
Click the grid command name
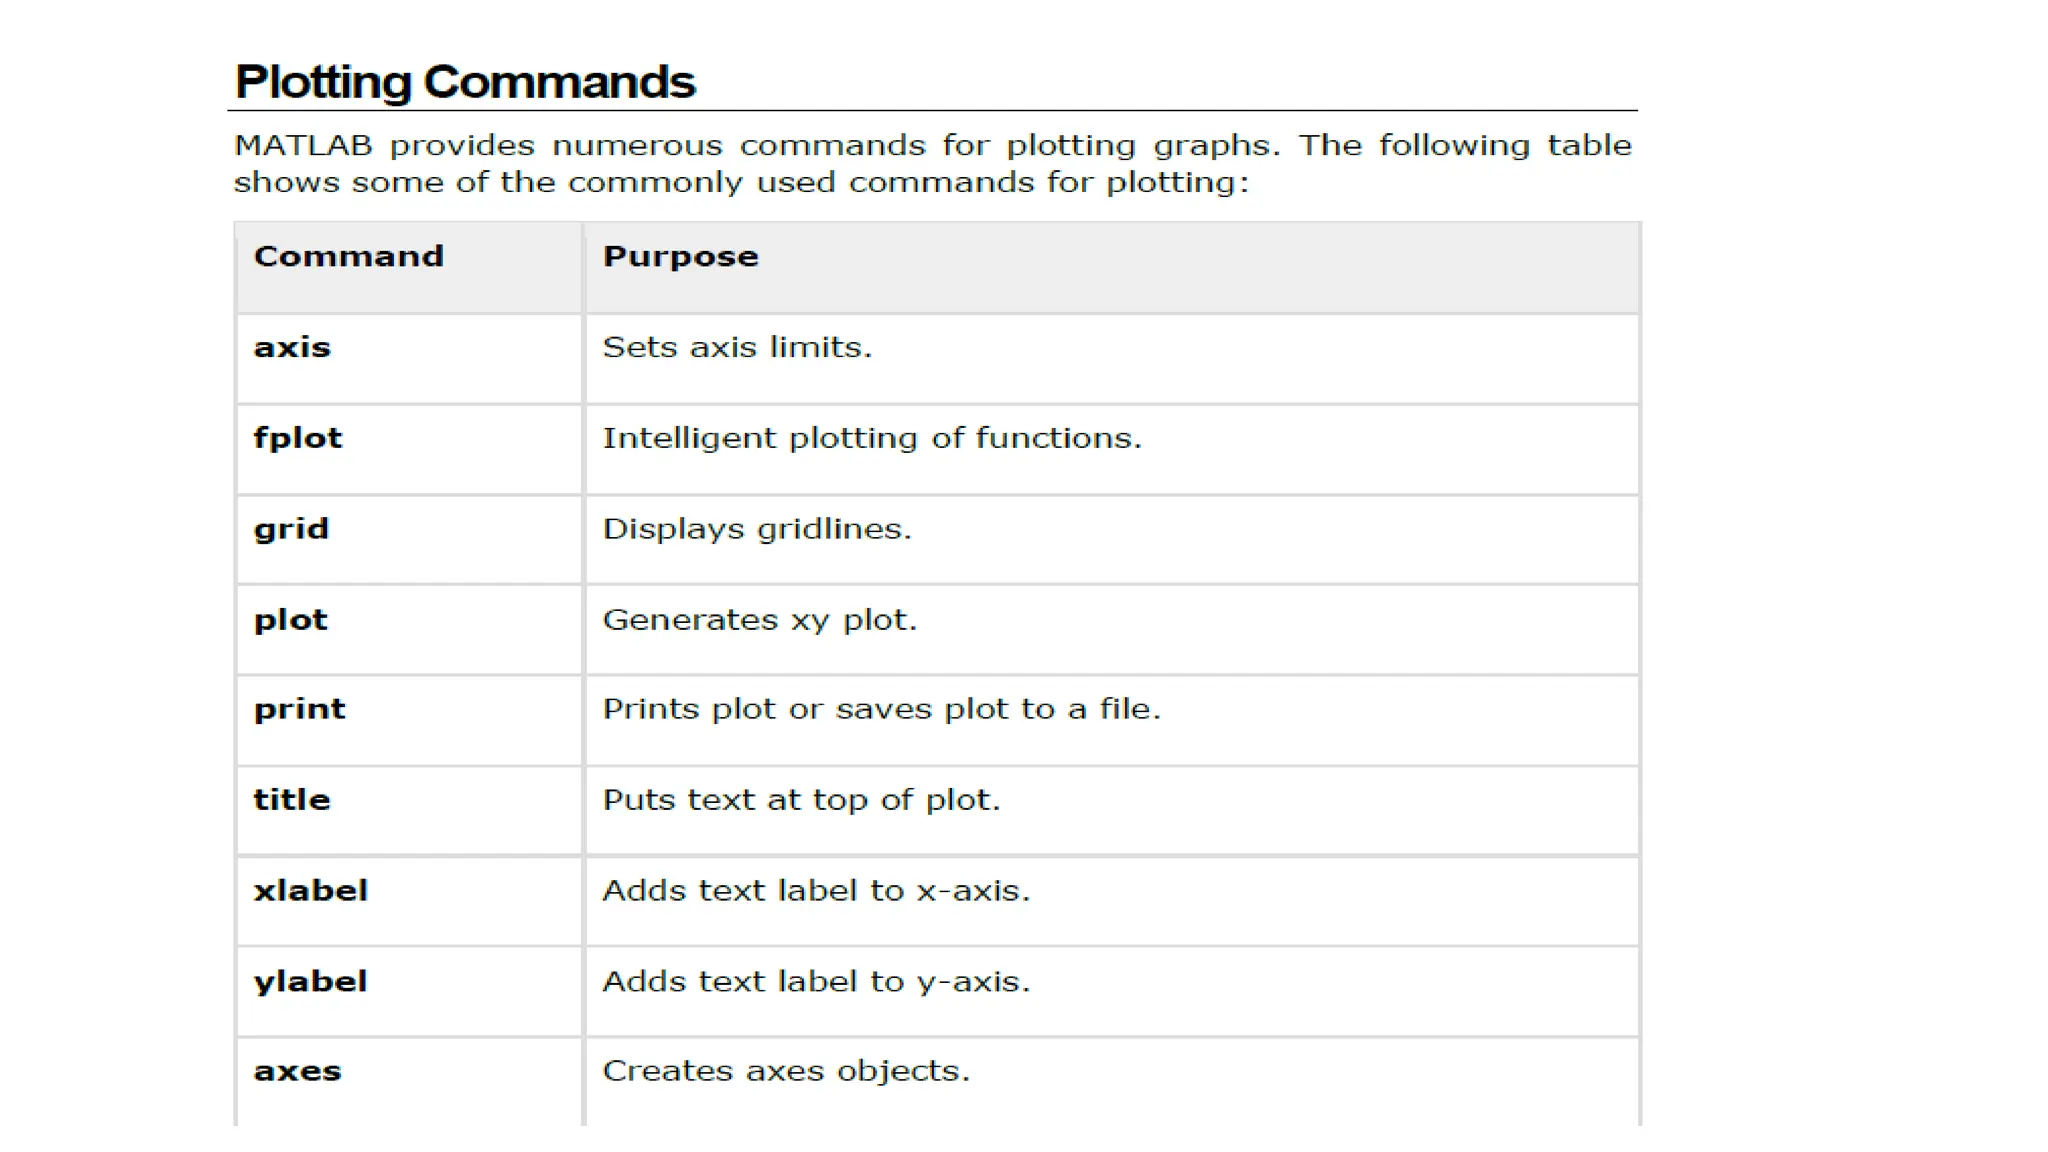291,529
